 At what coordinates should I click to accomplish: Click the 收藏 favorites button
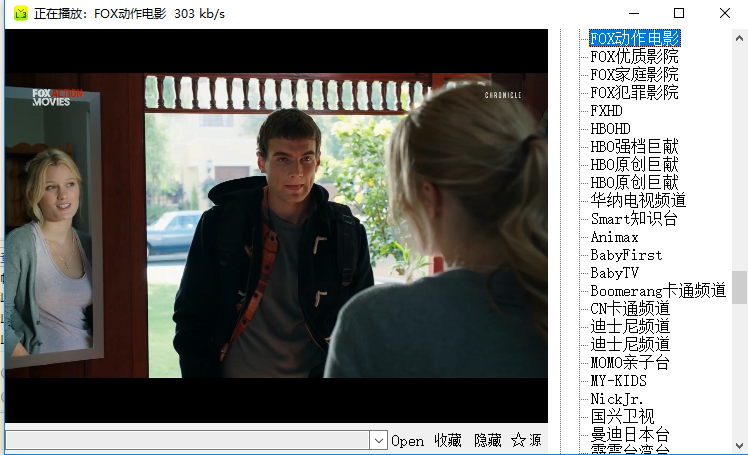(x=448, y=440)
